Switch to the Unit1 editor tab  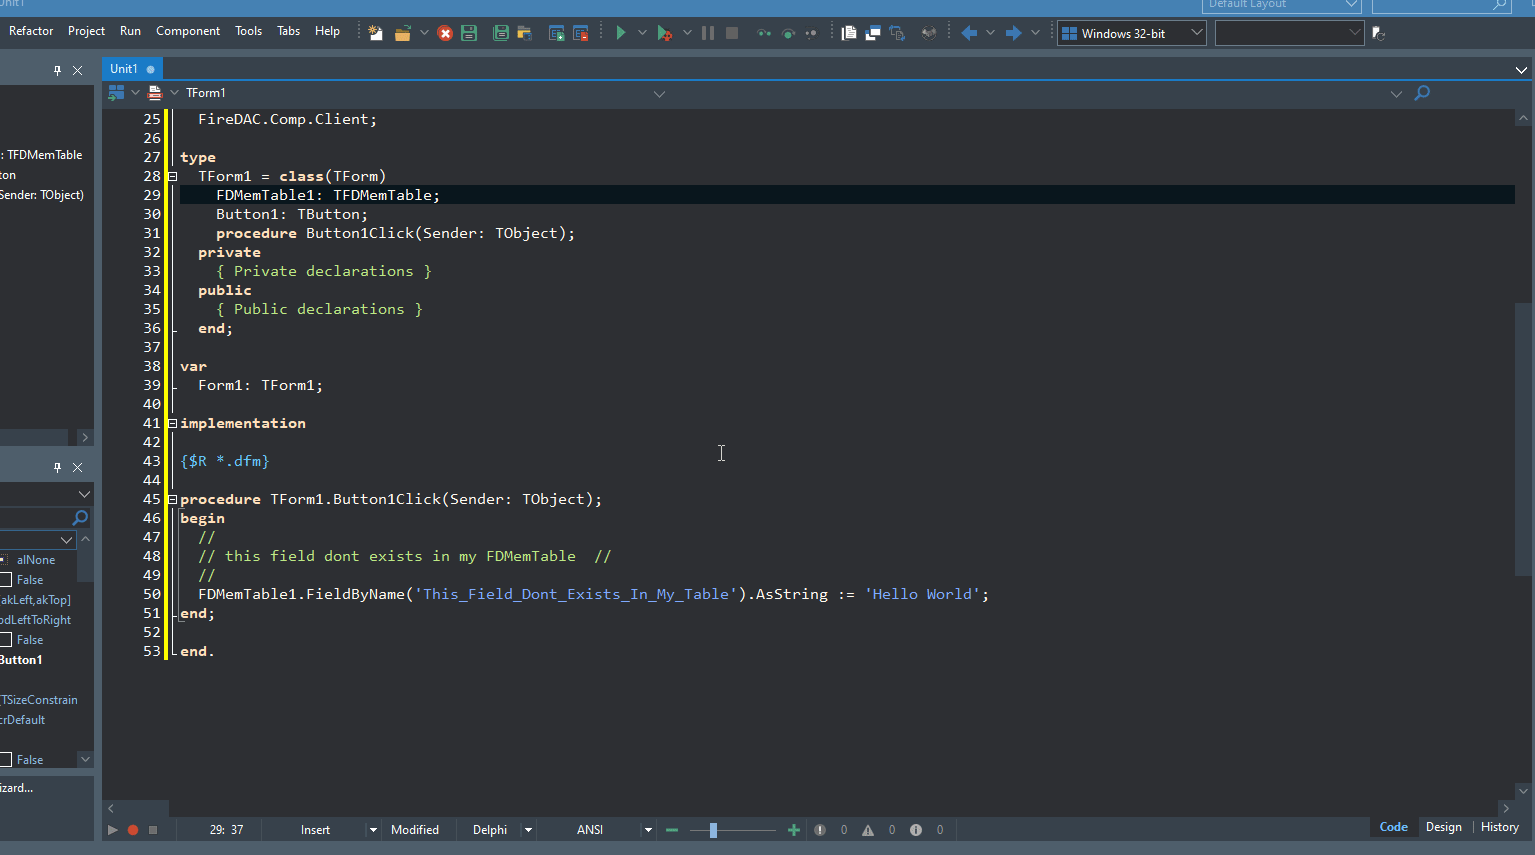(x=124, y=69)
